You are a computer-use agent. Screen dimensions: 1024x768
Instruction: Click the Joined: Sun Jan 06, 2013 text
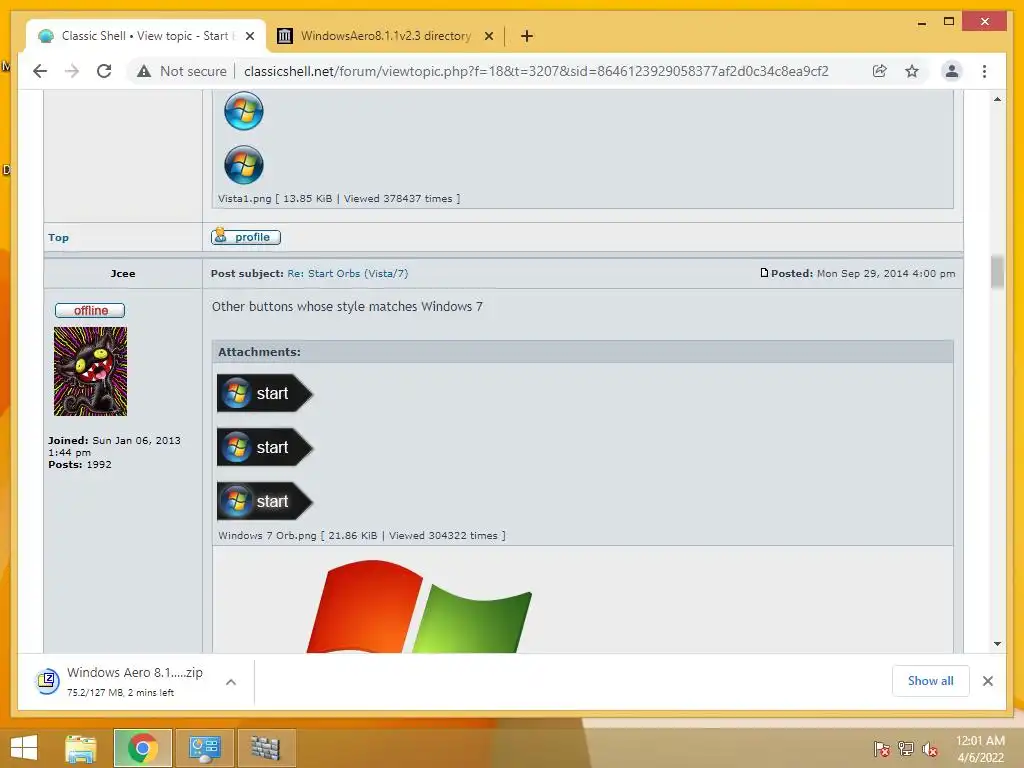point(114,446)
